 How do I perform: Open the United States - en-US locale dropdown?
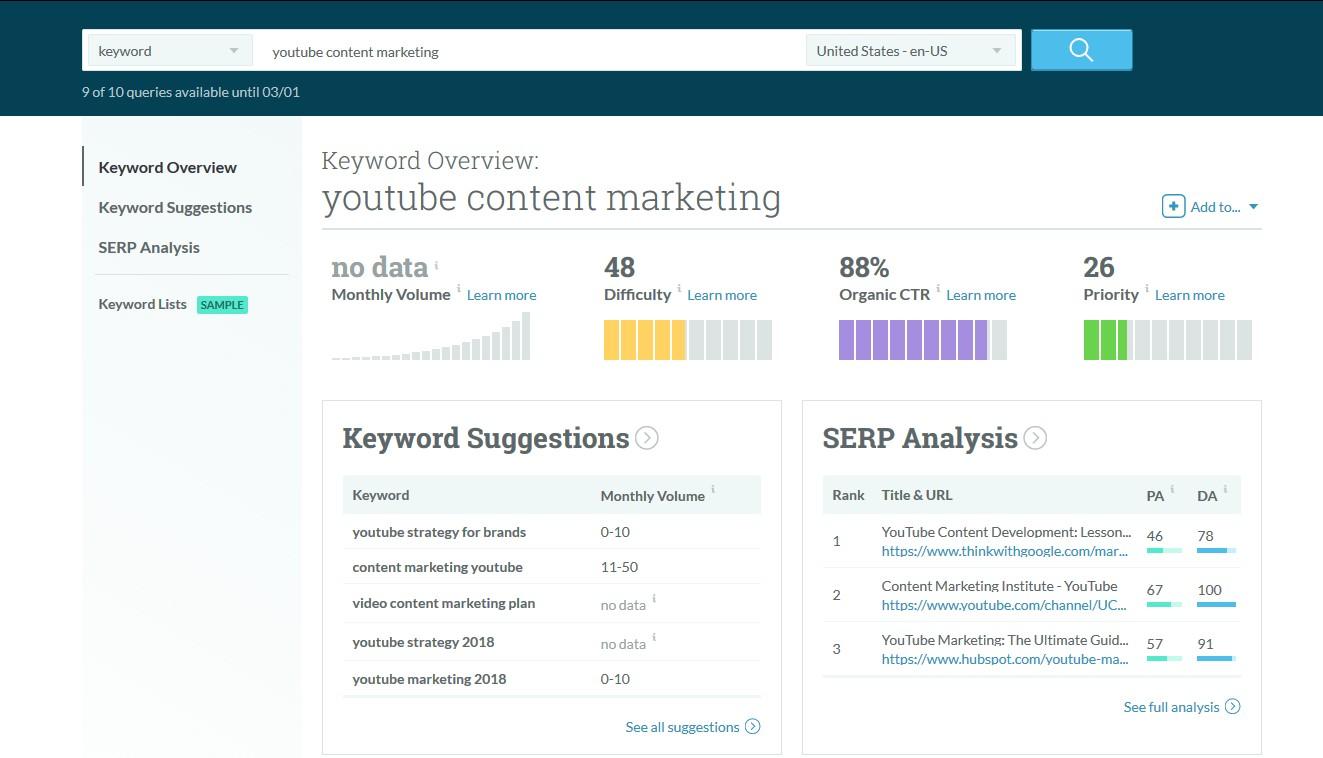tap(910, 51)
